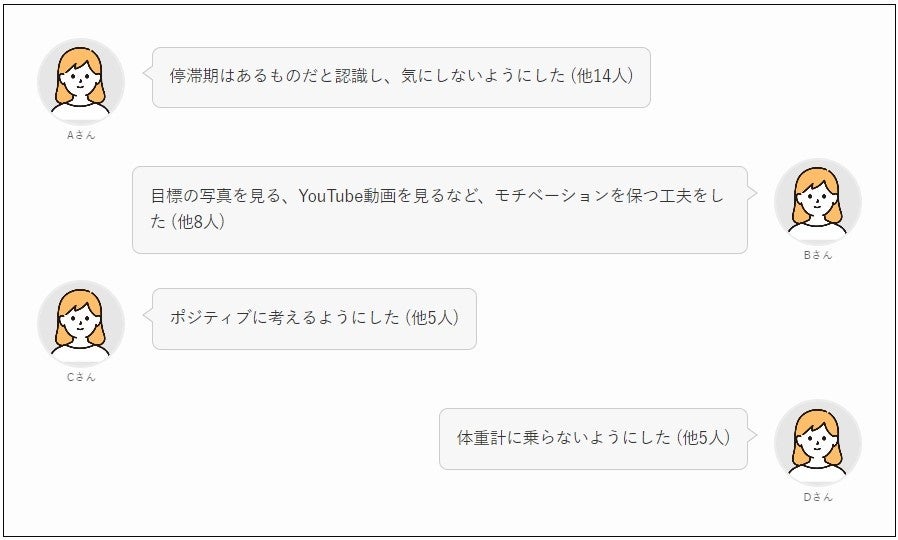Click the "Dさん" name label
898x540 pixels.
818,497
